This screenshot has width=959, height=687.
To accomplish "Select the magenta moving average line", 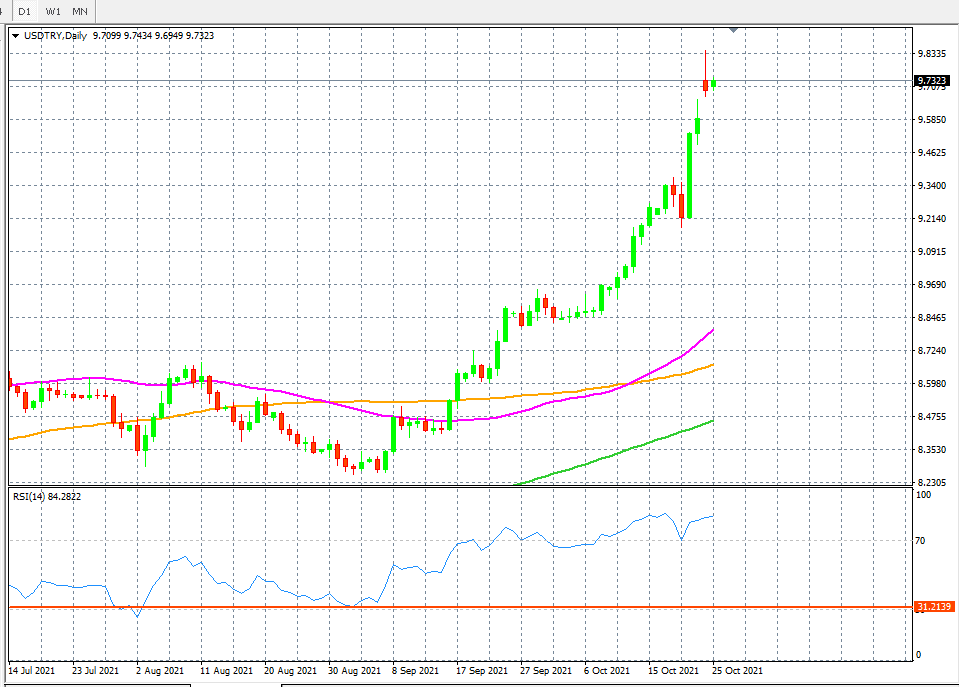I will (x=300, y=395).
